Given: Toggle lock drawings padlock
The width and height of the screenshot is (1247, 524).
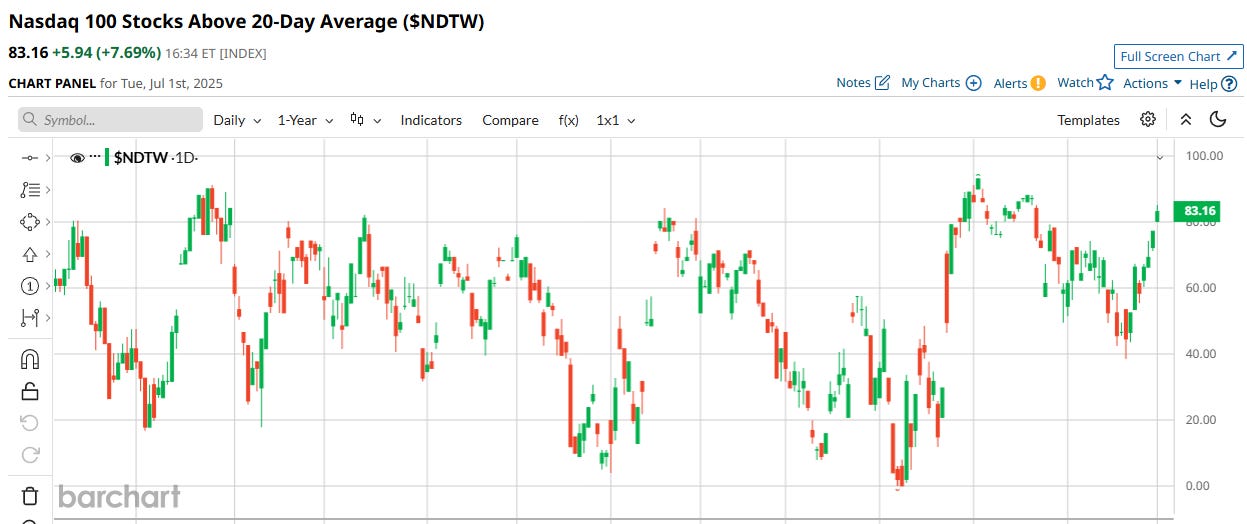Looking at the screenshot, I should tap(29, 391).
